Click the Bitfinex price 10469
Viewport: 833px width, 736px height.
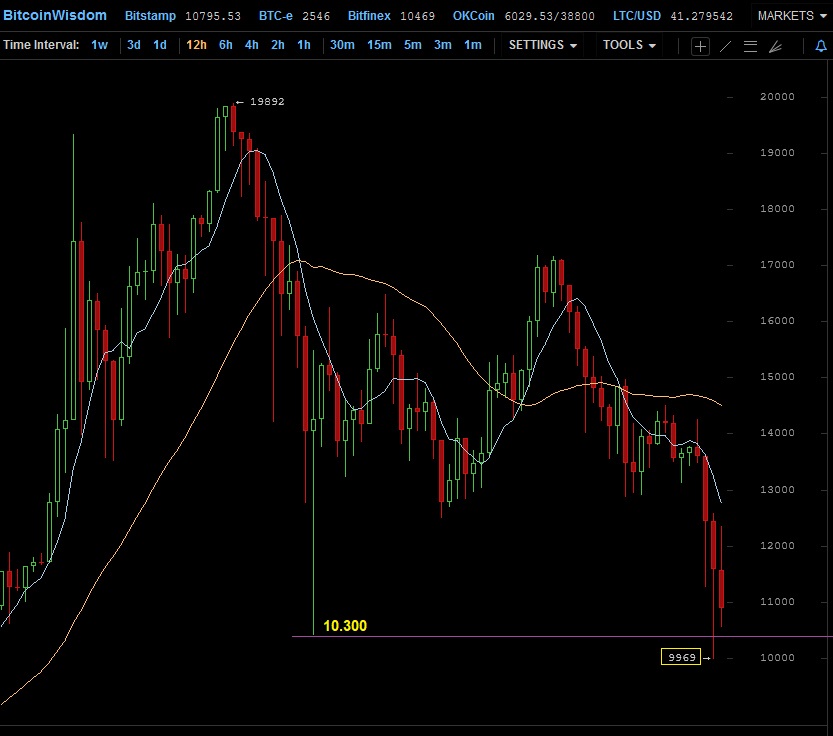pos(418,16)
